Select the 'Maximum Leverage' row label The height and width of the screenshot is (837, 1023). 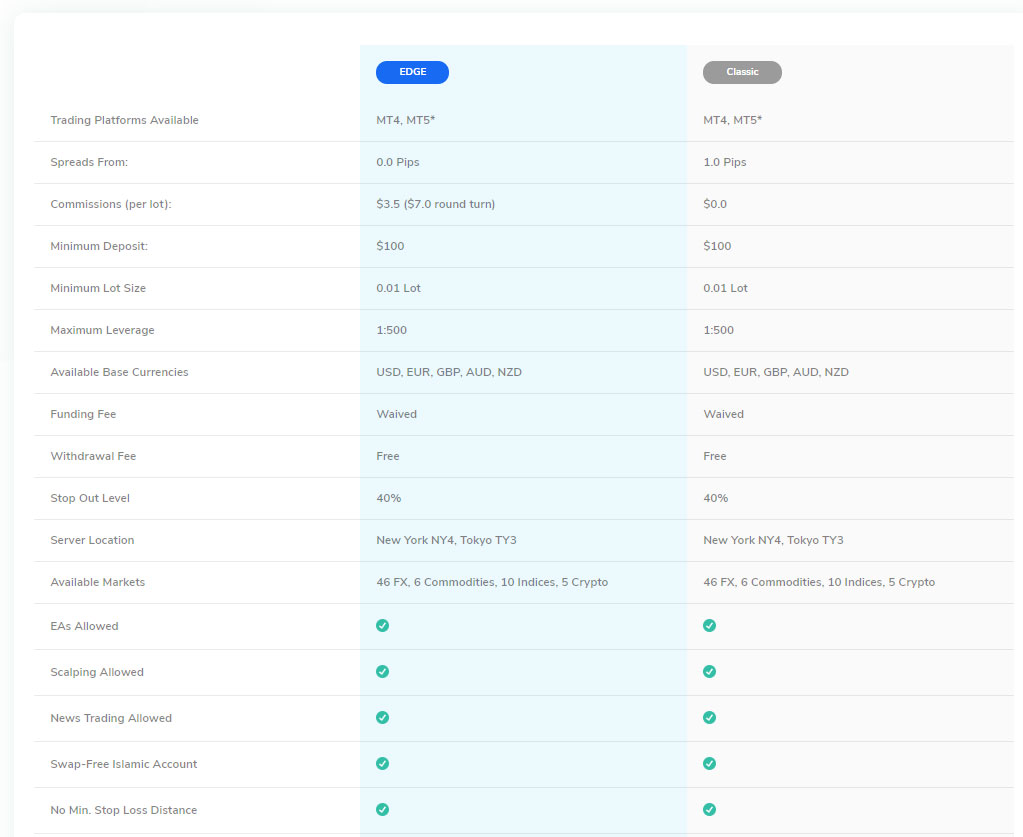[x=102, y=330]
